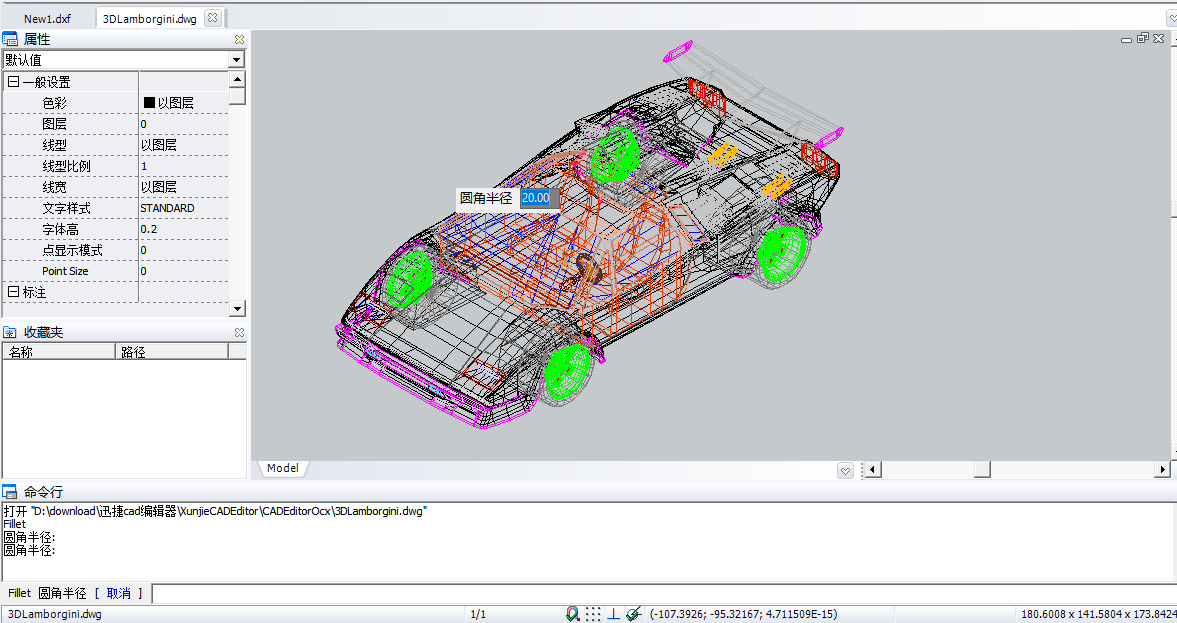The height and width of the screenshot is (623, 1177).
Task: Click the 圆角半径 option in command prompt
Action: pos(62,594)
